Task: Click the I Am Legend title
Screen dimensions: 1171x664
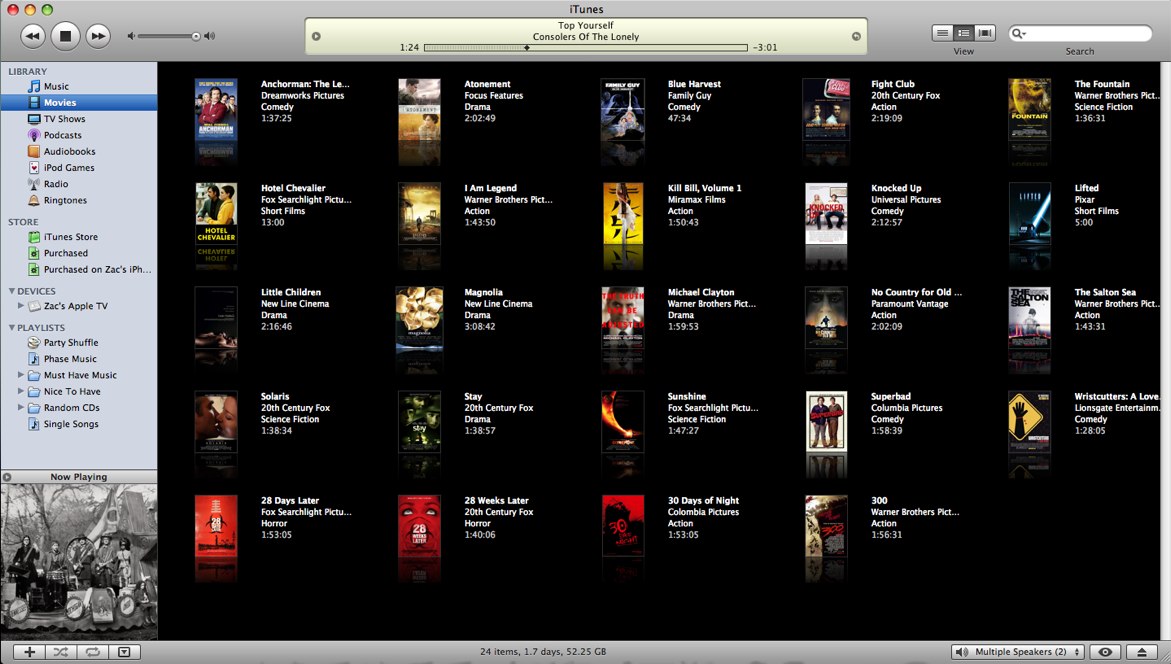Action: pos(490,188)
